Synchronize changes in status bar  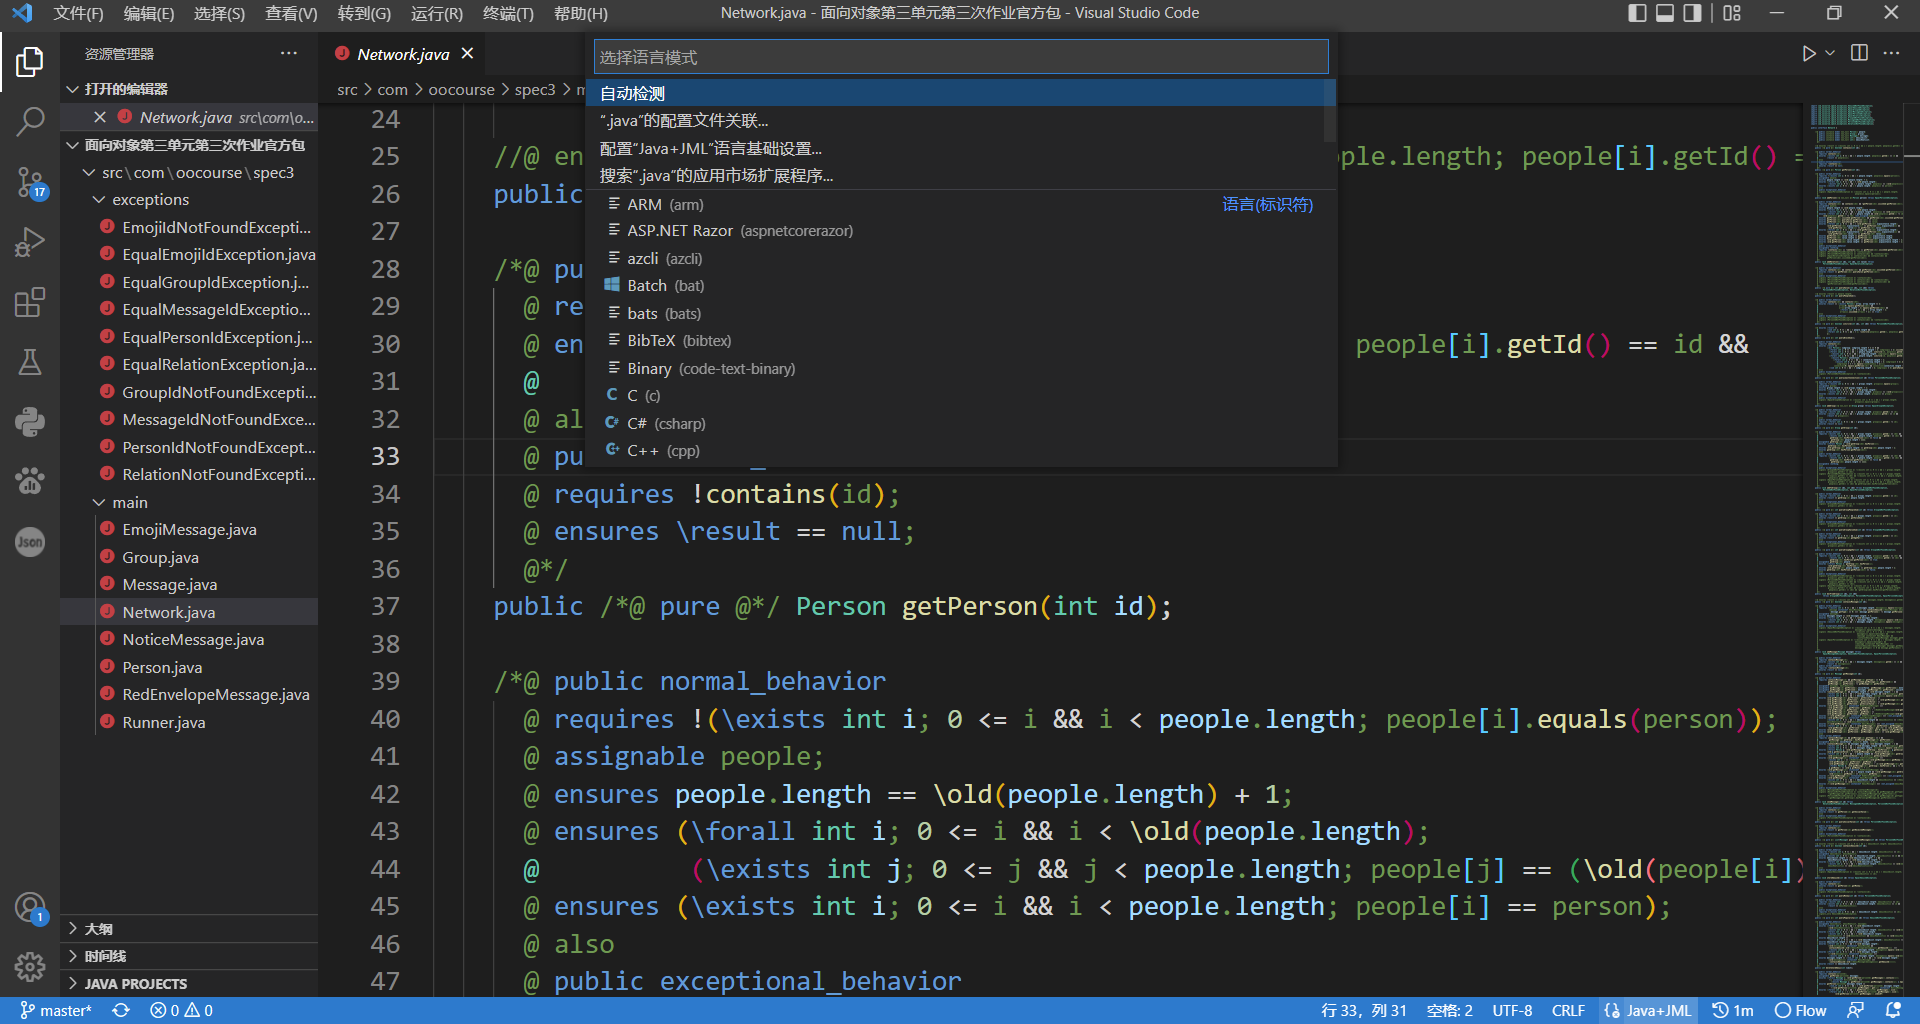click(121, 1011)
